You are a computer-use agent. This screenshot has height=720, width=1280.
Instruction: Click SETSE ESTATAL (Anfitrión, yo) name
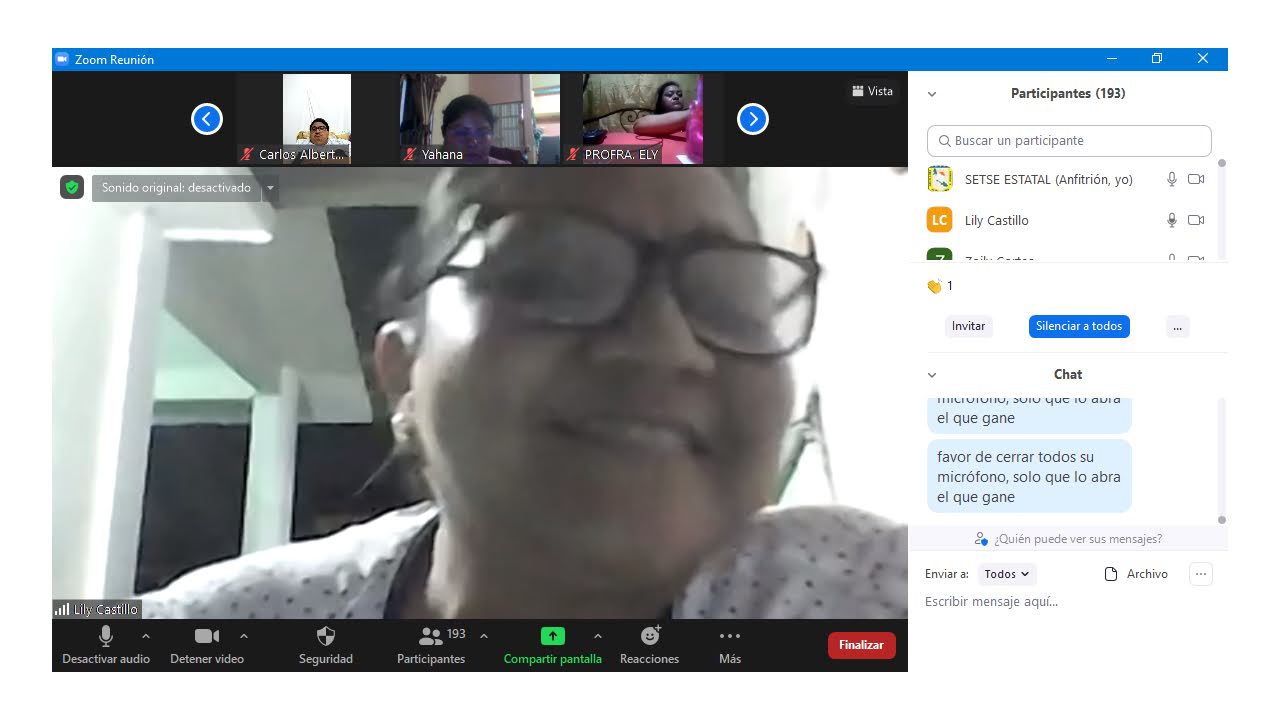1048,180
